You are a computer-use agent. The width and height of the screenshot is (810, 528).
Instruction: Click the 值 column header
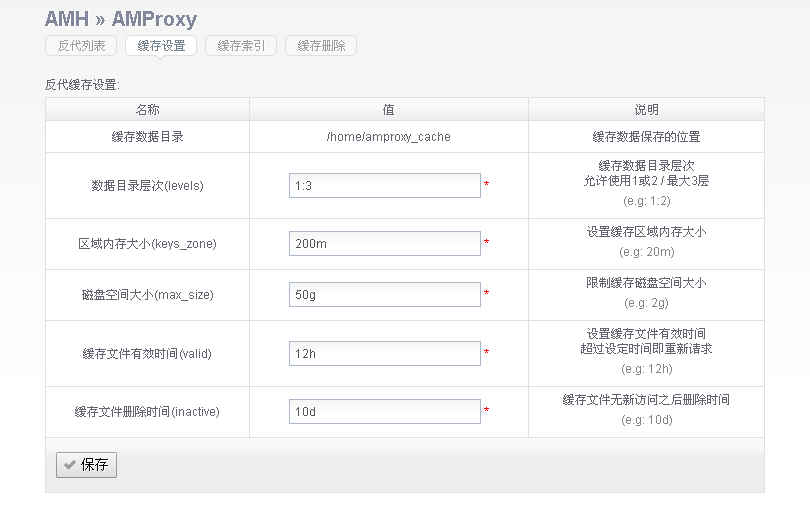[388, 110]
